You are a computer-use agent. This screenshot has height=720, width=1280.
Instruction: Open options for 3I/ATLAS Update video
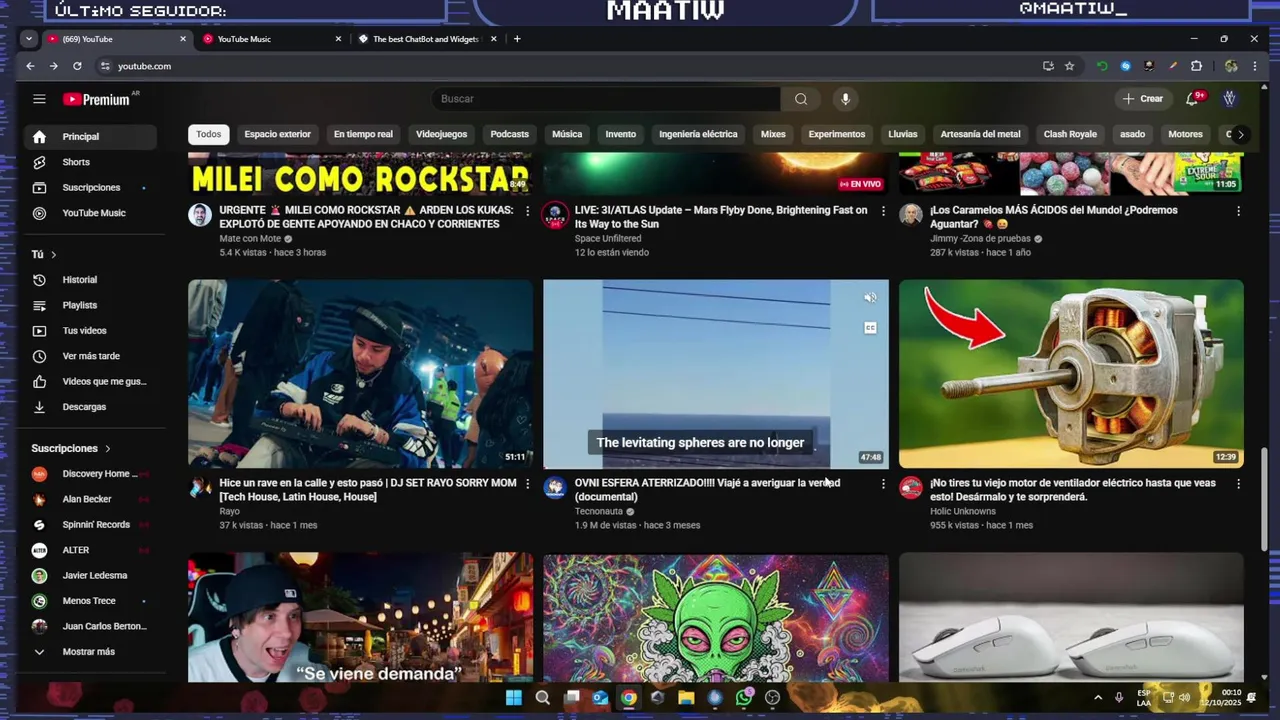(x=883, y=211)
